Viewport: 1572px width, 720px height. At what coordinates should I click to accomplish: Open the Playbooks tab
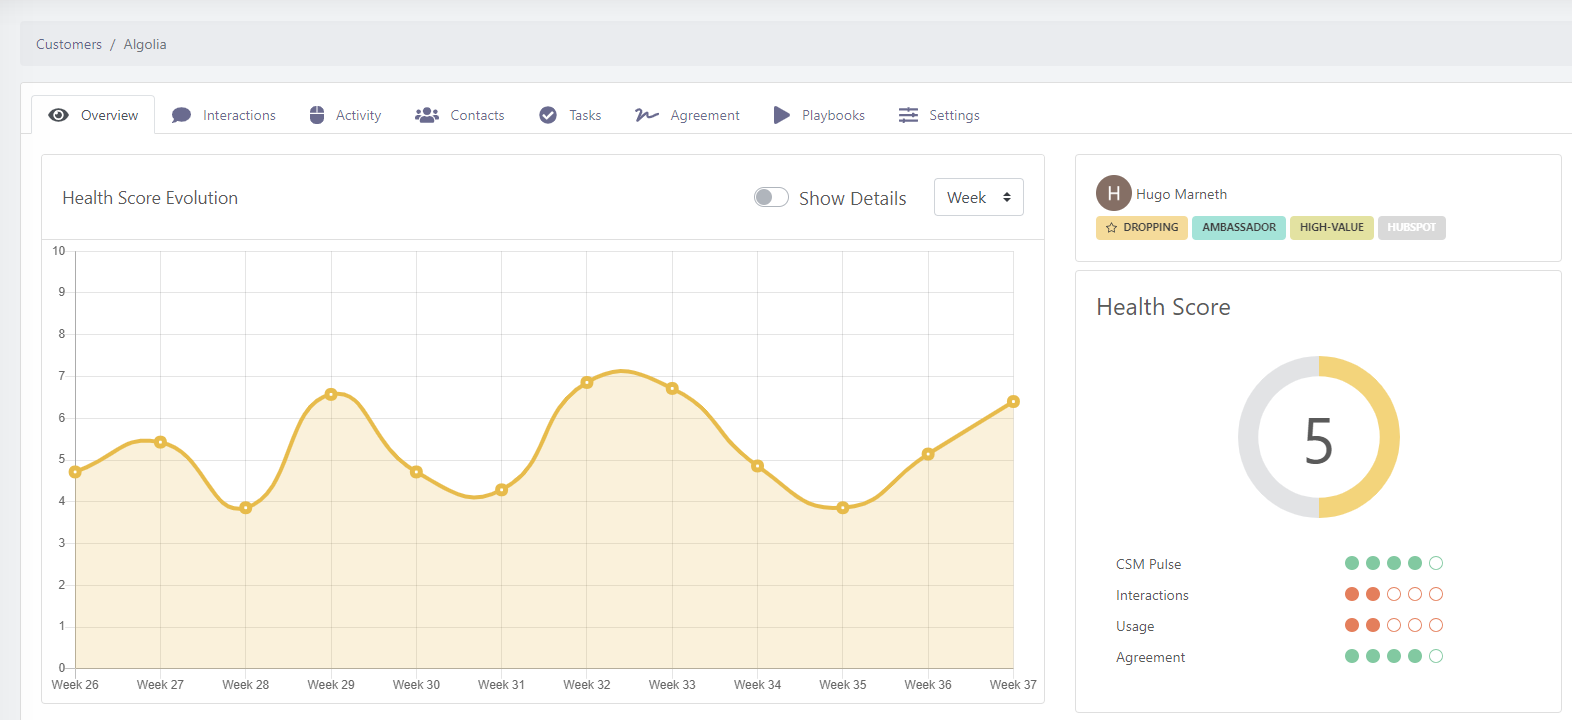pos(819,115)
